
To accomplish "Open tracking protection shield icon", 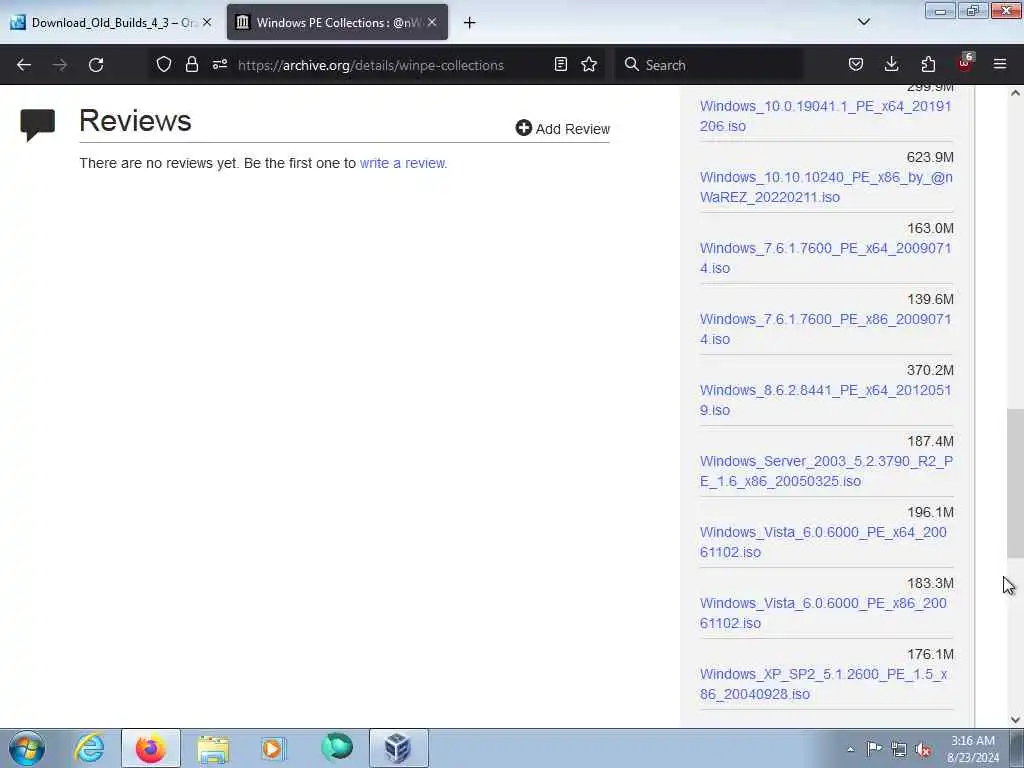I will coord(164,64).
